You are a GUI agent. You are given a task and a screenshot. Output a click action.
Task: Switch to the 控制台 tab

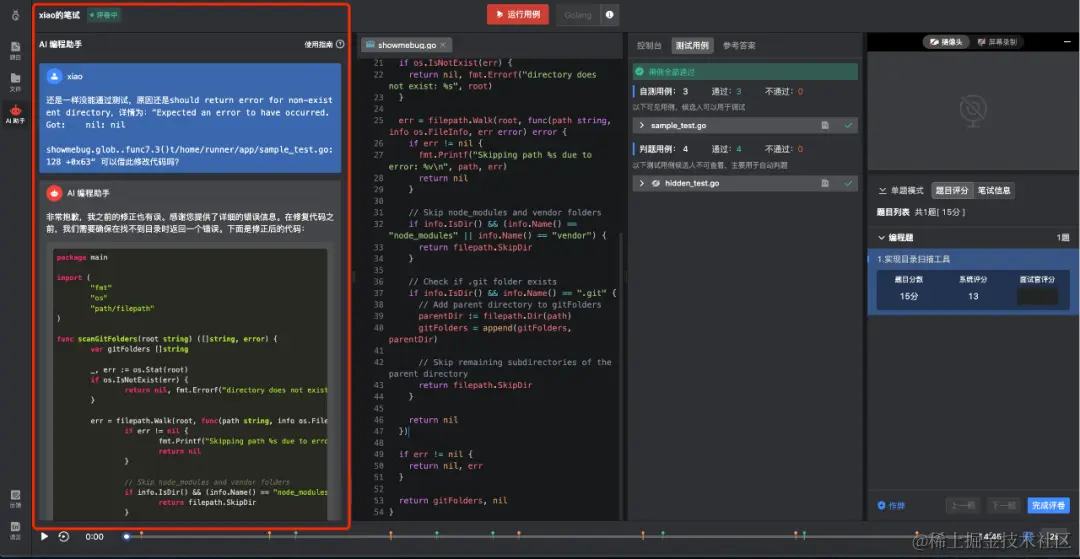coord(649,45)
